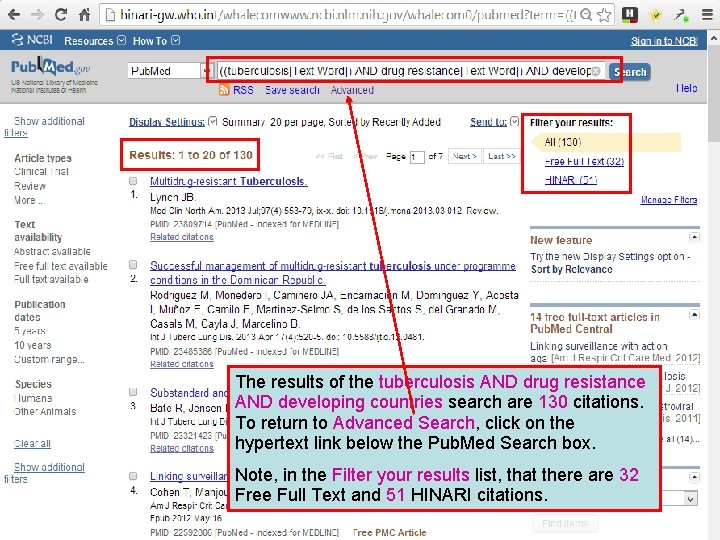Viewport: 720px width, 540px height.
Task: Click the yellow star extension icon
Action: [656, 15]
